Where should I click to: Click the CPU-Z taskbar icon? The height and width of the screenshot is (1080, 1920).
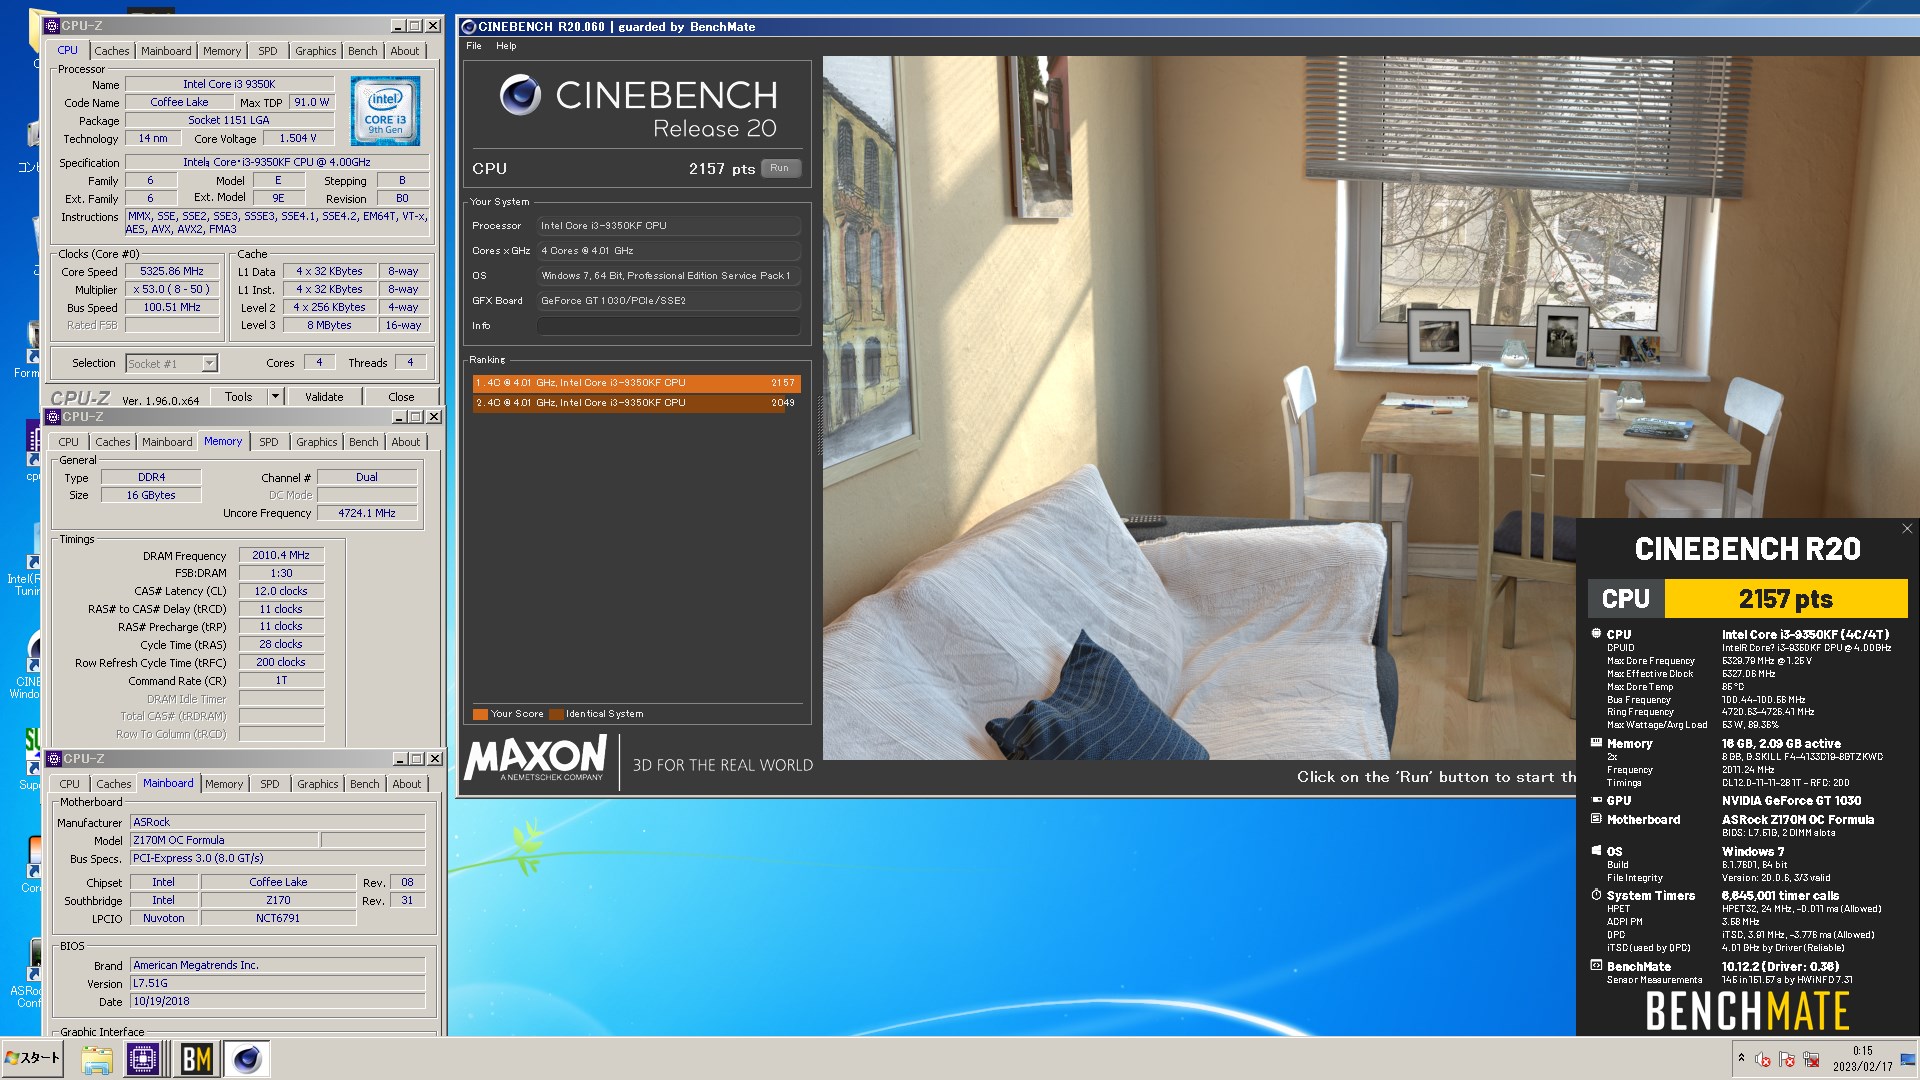[143, 1059]
